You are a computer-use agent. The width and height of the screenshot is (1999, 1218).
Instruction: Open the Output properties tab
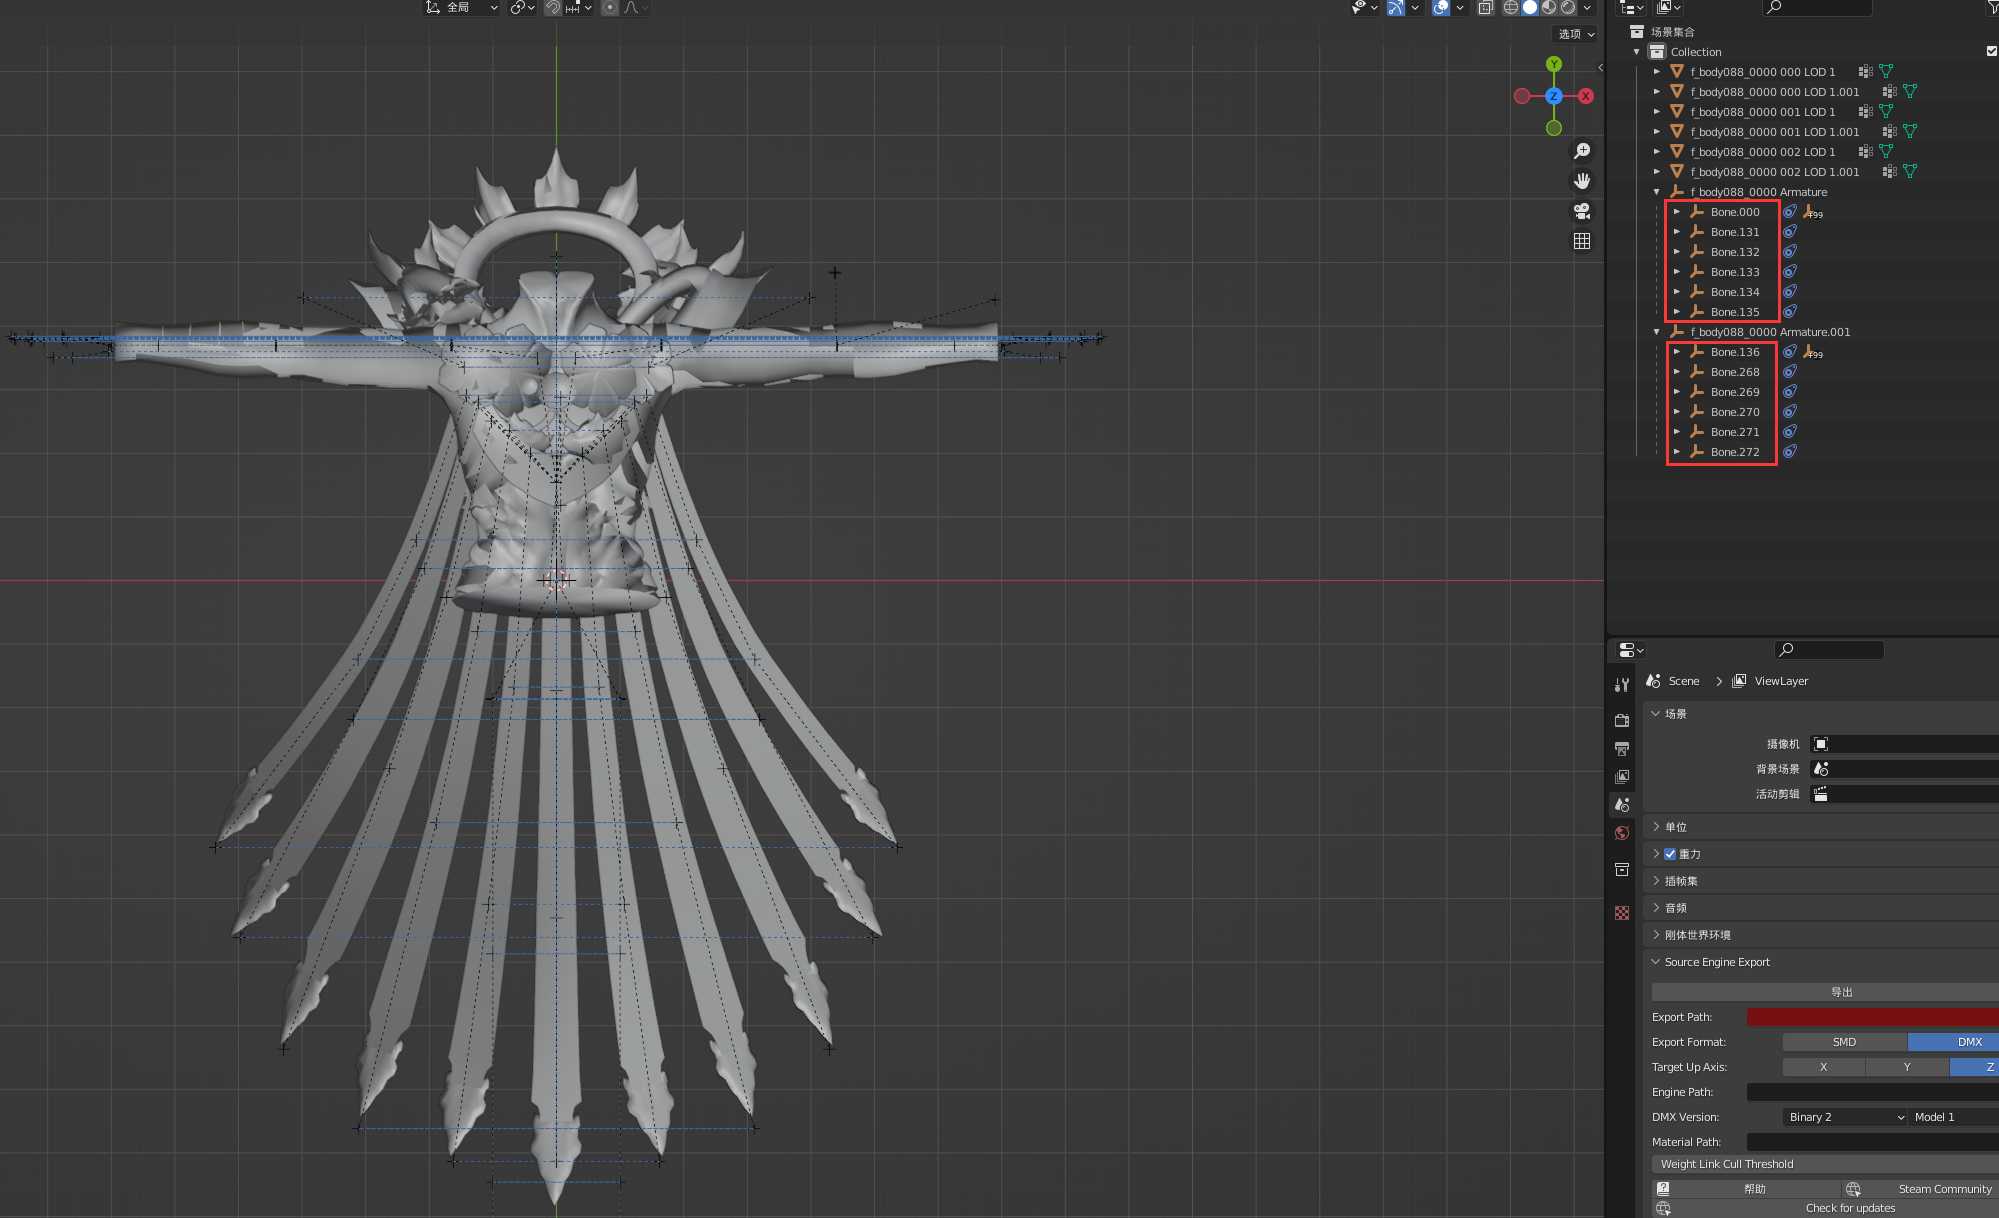[x=1622, y=748]
